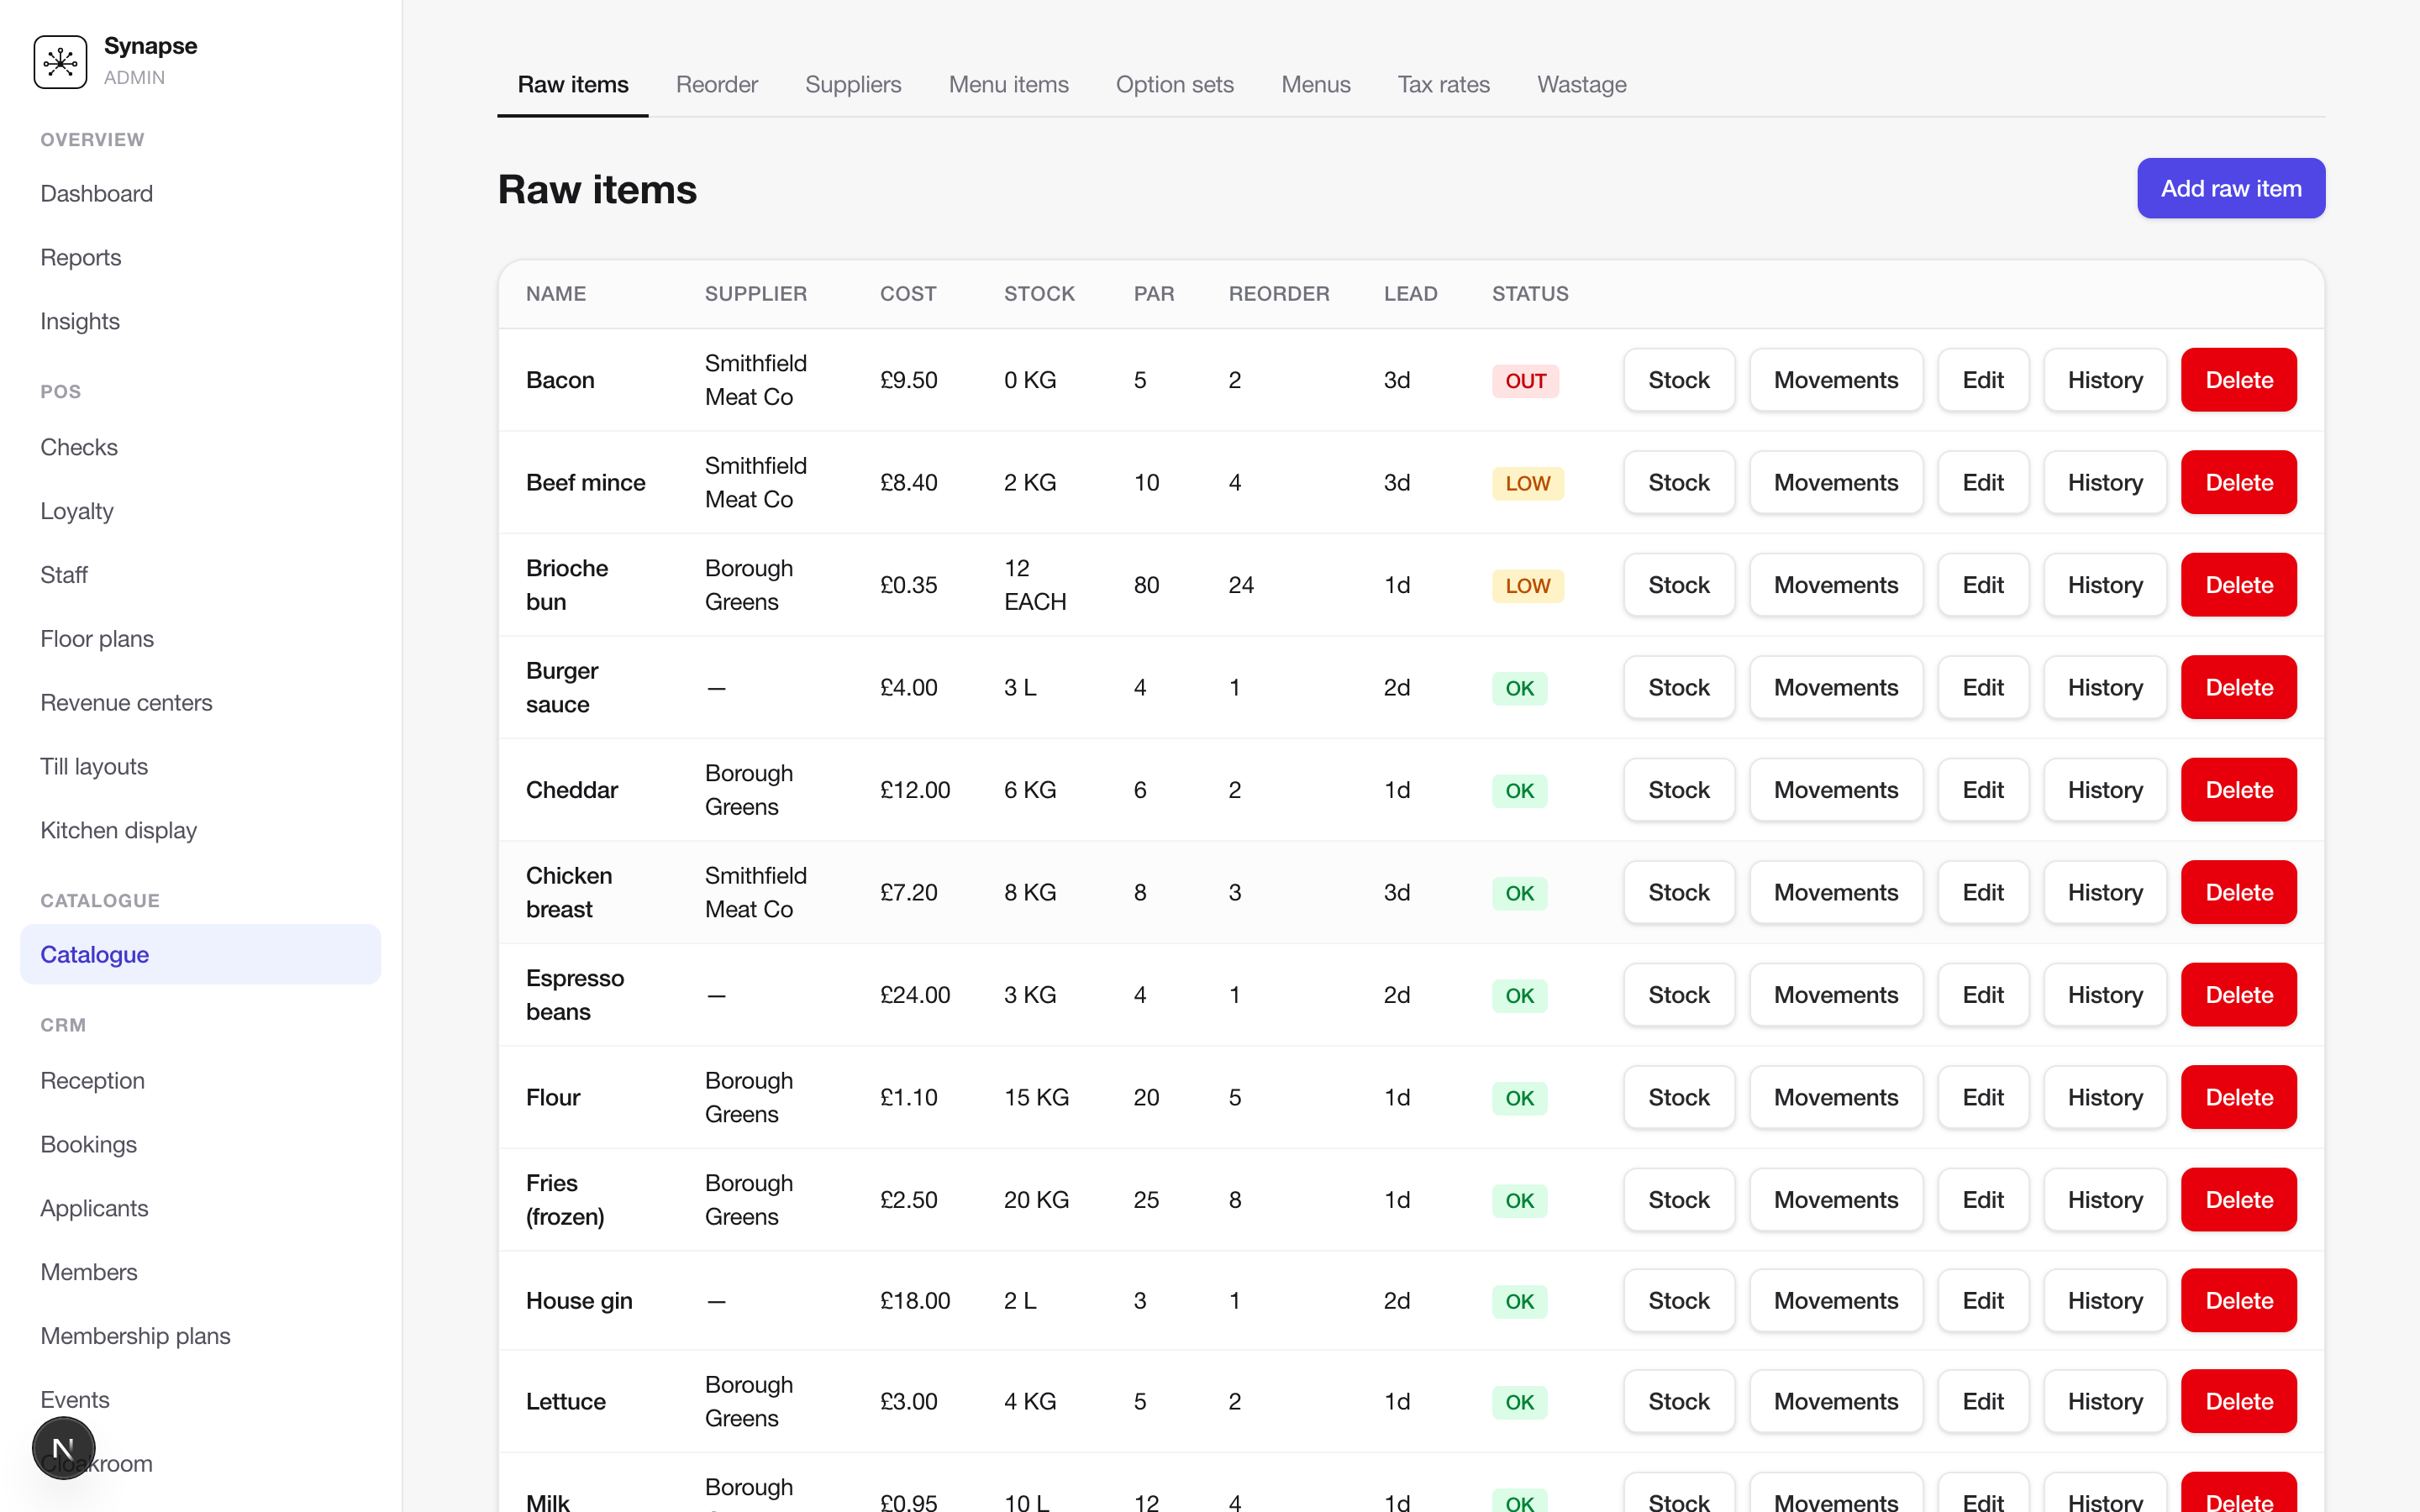The image size is (2420, 1512).
Task: Open the Wastage tab
Action: 1581,84
